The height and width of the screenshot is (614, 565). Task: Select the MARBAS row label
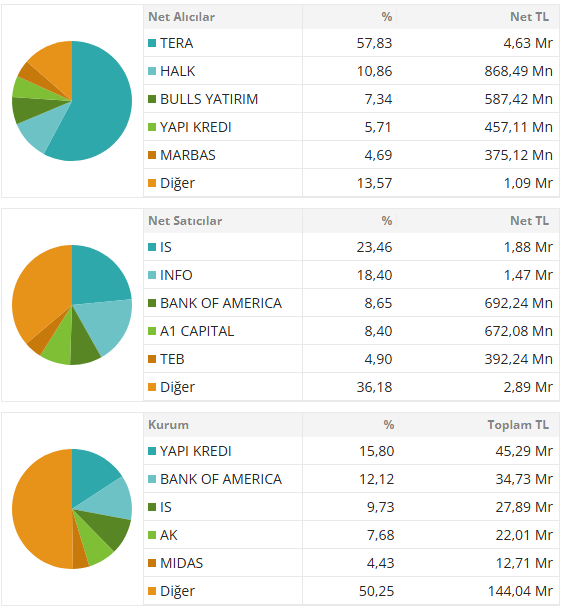click(188, 155)
